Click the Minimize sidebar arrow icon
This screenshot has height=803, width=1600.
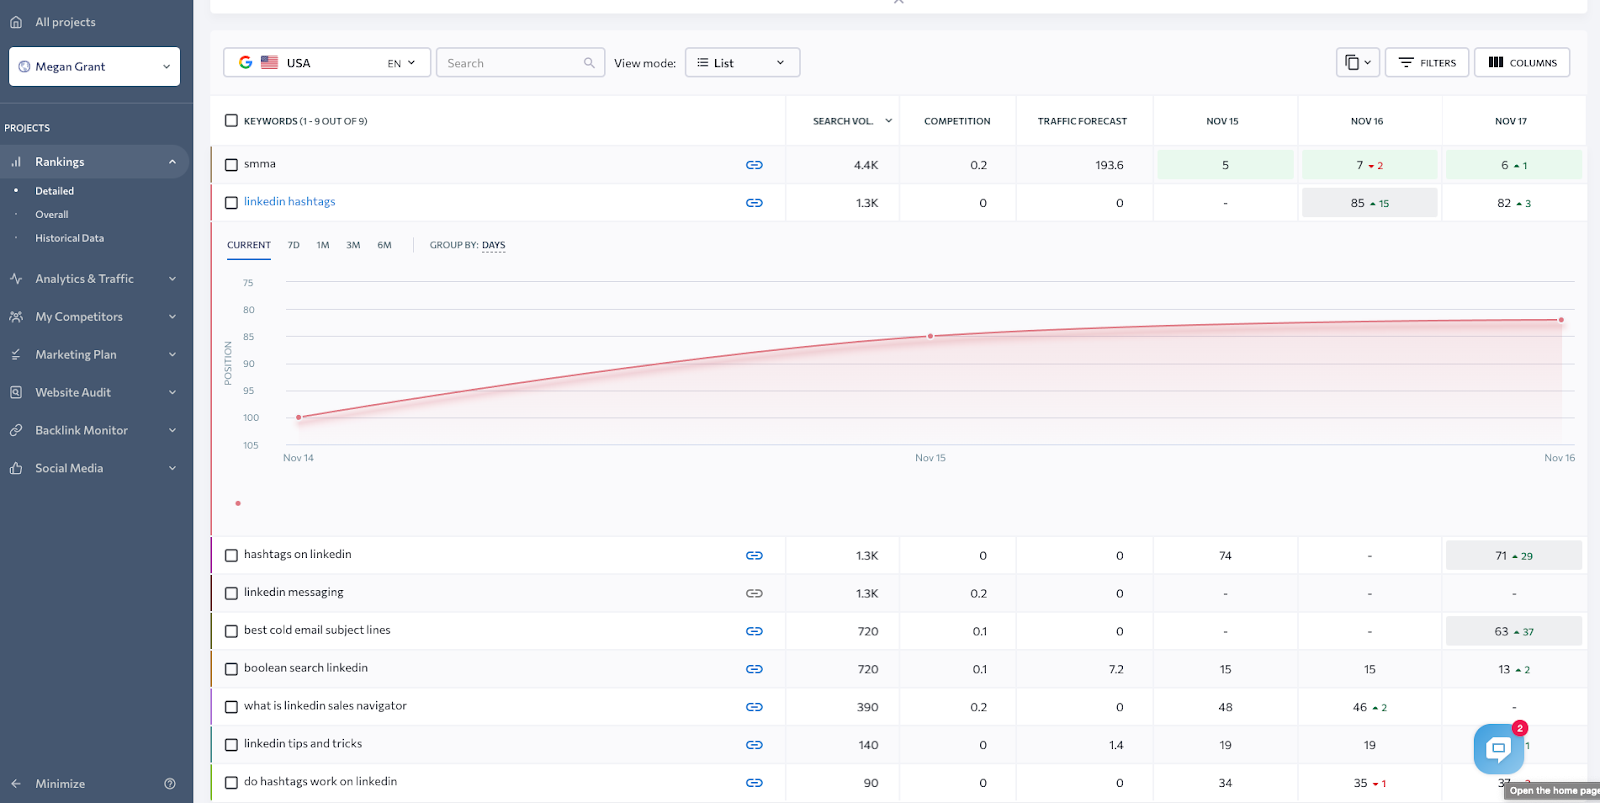tap(16, 784)
